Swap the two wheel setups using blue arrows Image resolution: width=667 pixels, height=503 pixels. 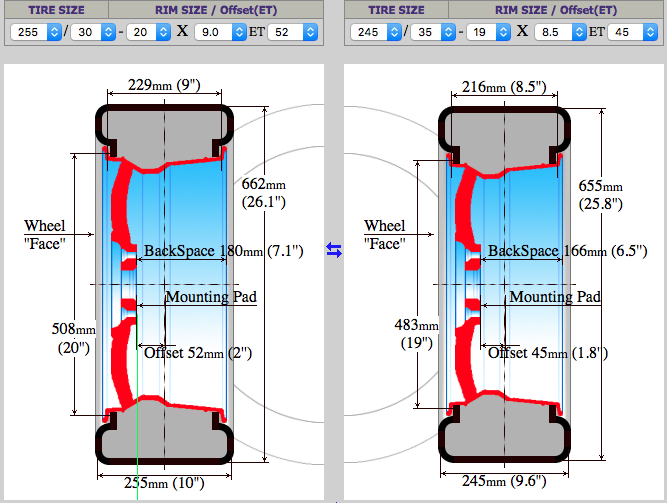tap(334, 252)
